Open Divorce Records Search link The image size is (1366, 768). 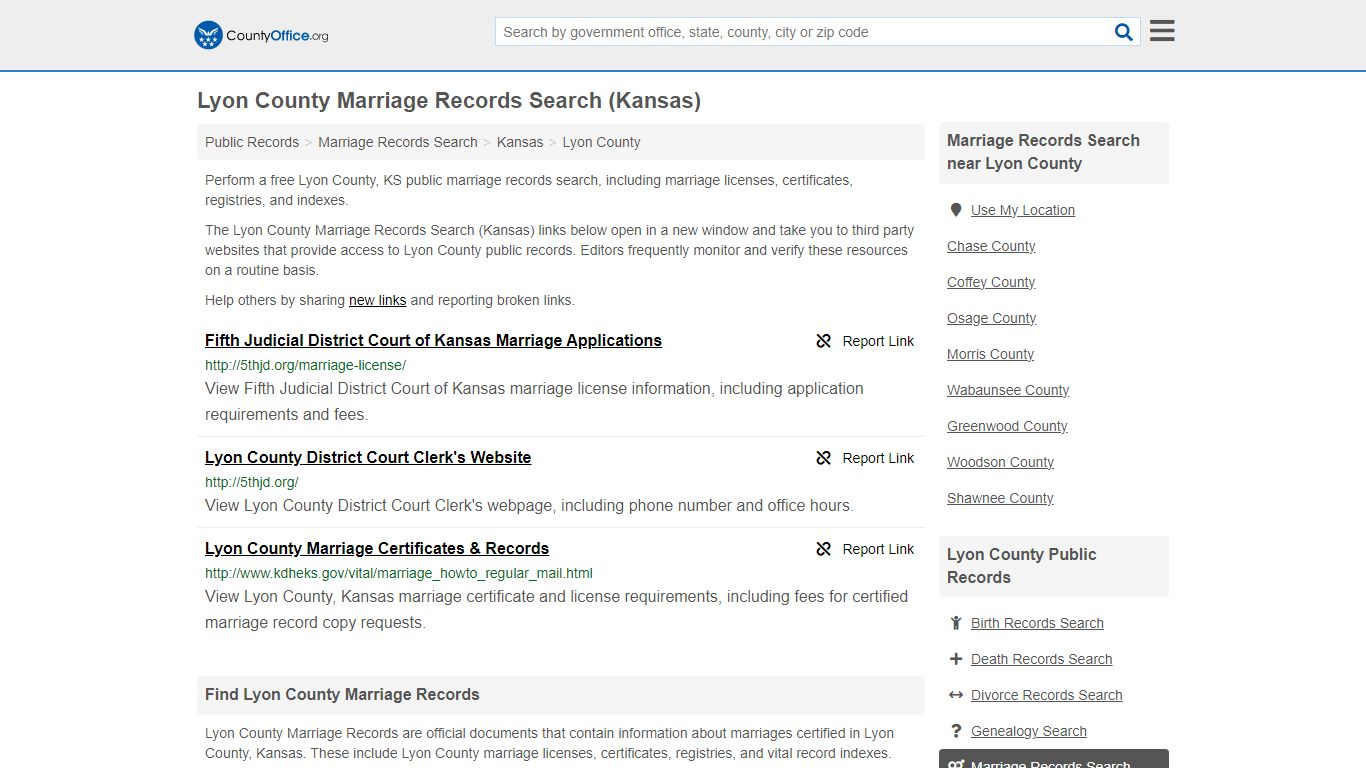point(1046,695)
